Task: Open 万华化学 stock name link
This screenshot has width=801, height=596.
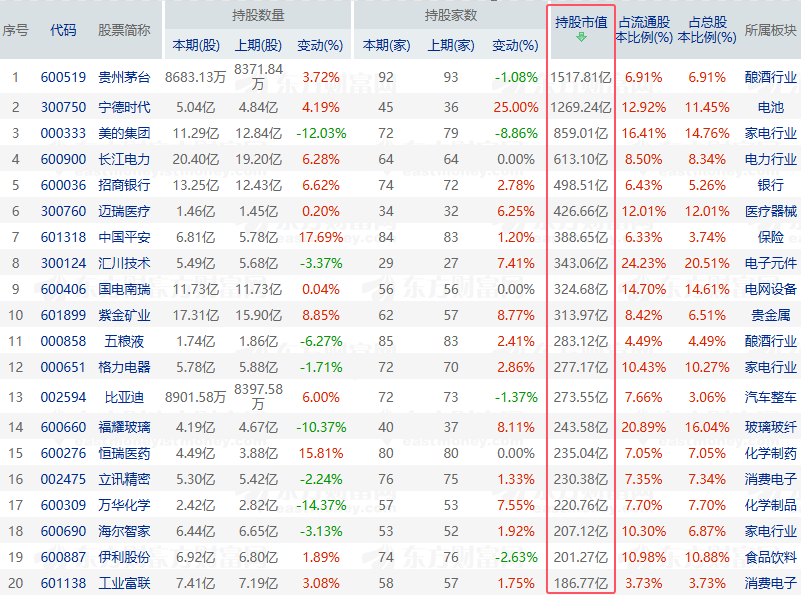Action: coord(124,506)
